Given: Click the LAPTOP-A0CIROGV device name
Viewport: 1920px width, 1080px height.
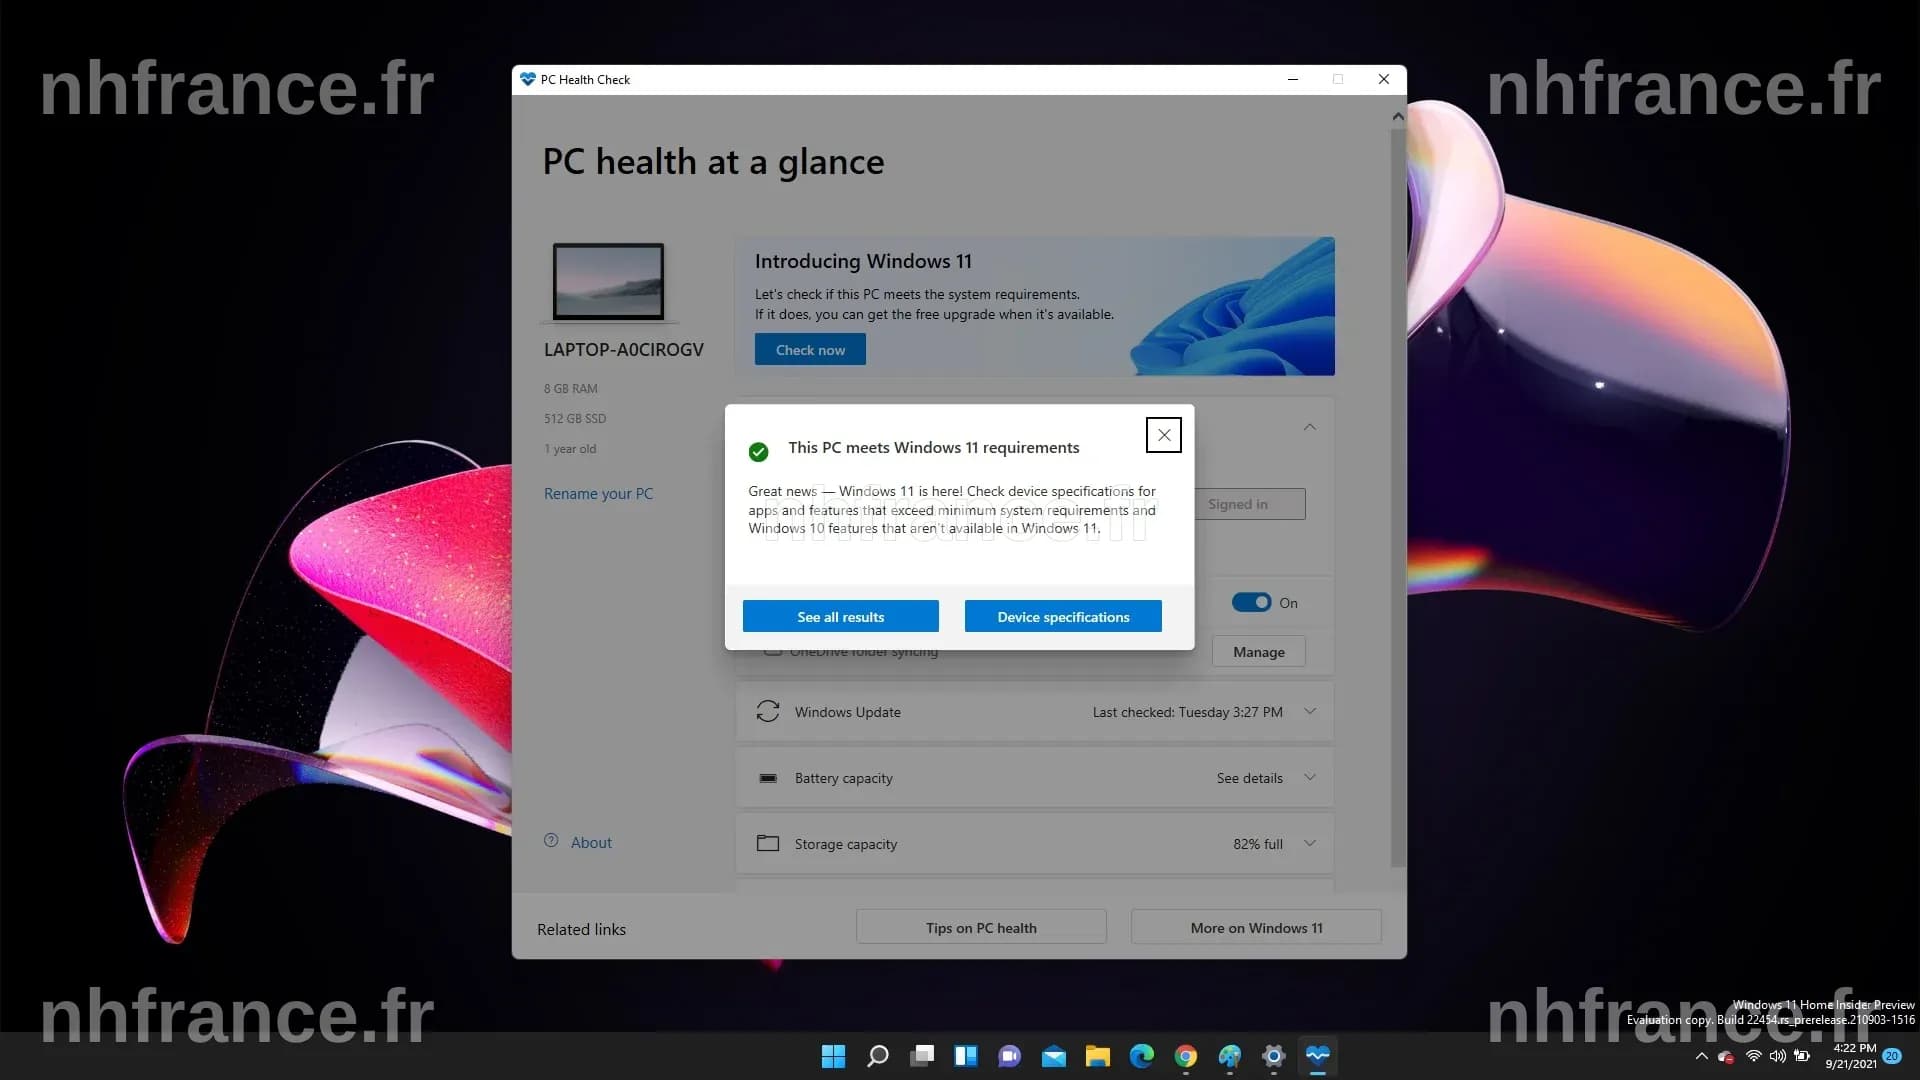Looking at the screenshot, I should [x=623, y=350].
